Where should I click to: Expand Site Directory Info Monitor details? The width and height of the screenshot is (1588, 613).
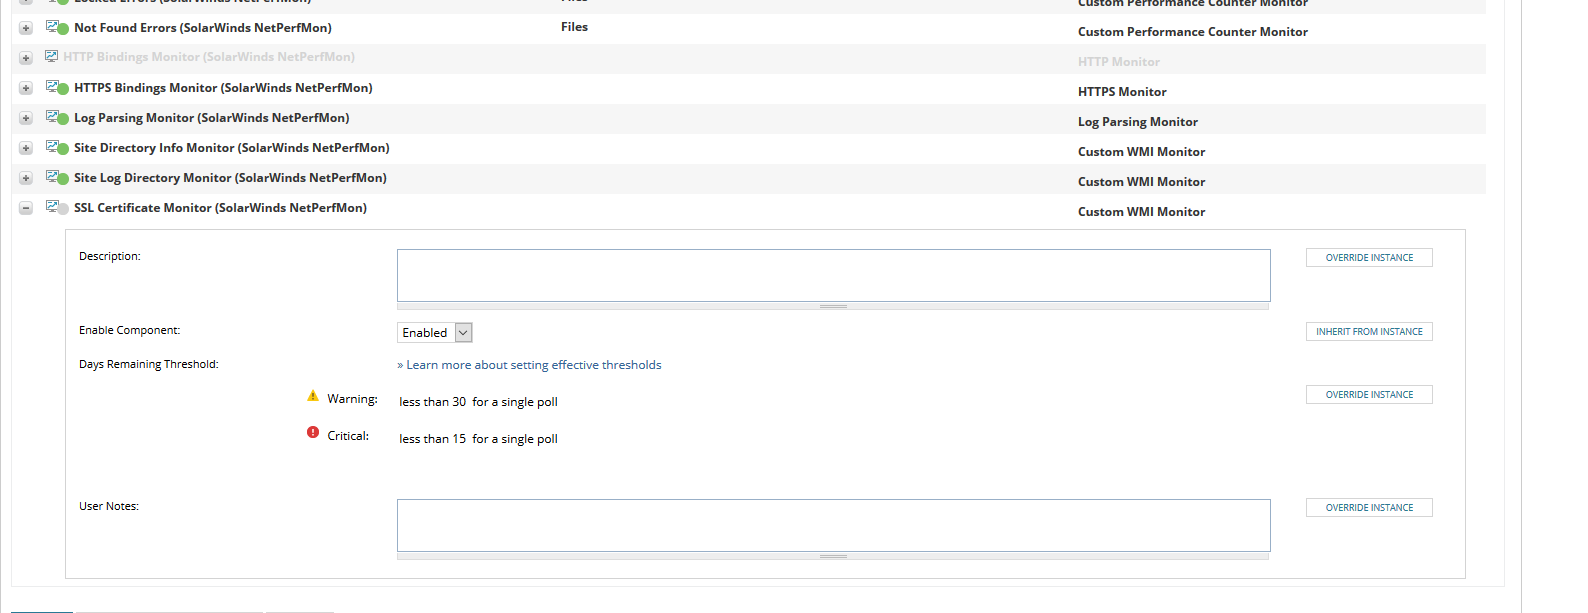26,148
